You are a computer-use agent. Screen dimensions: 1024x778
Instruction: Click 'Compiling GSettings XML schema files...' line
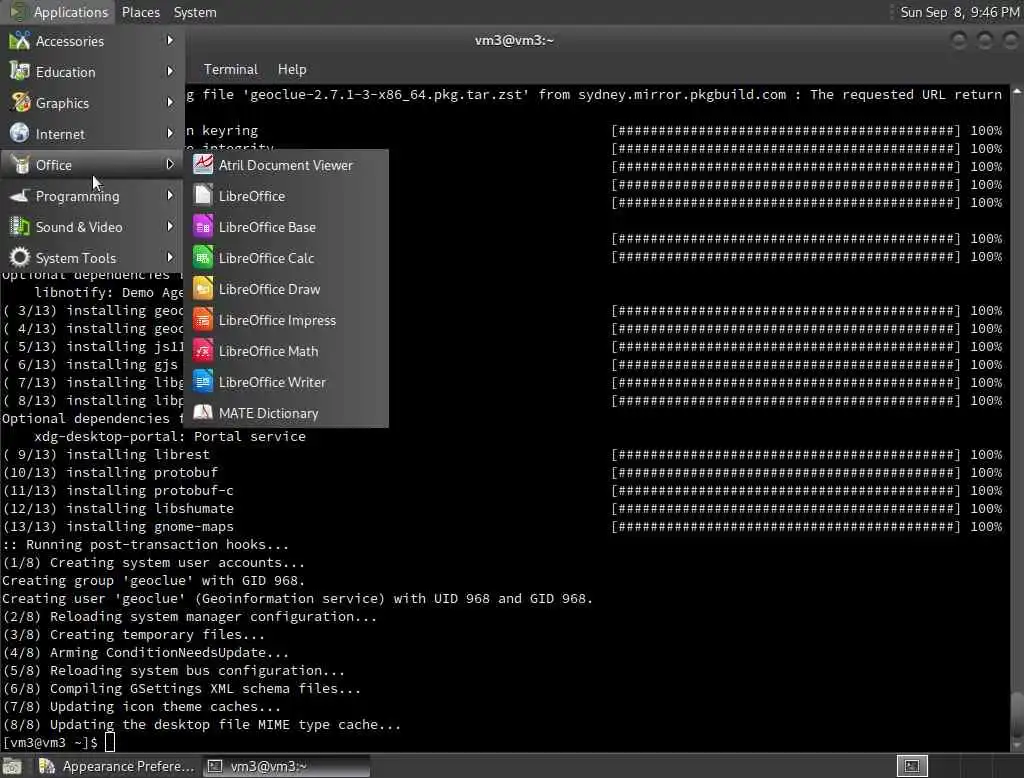pyautogui.click(x=182, y=689)
